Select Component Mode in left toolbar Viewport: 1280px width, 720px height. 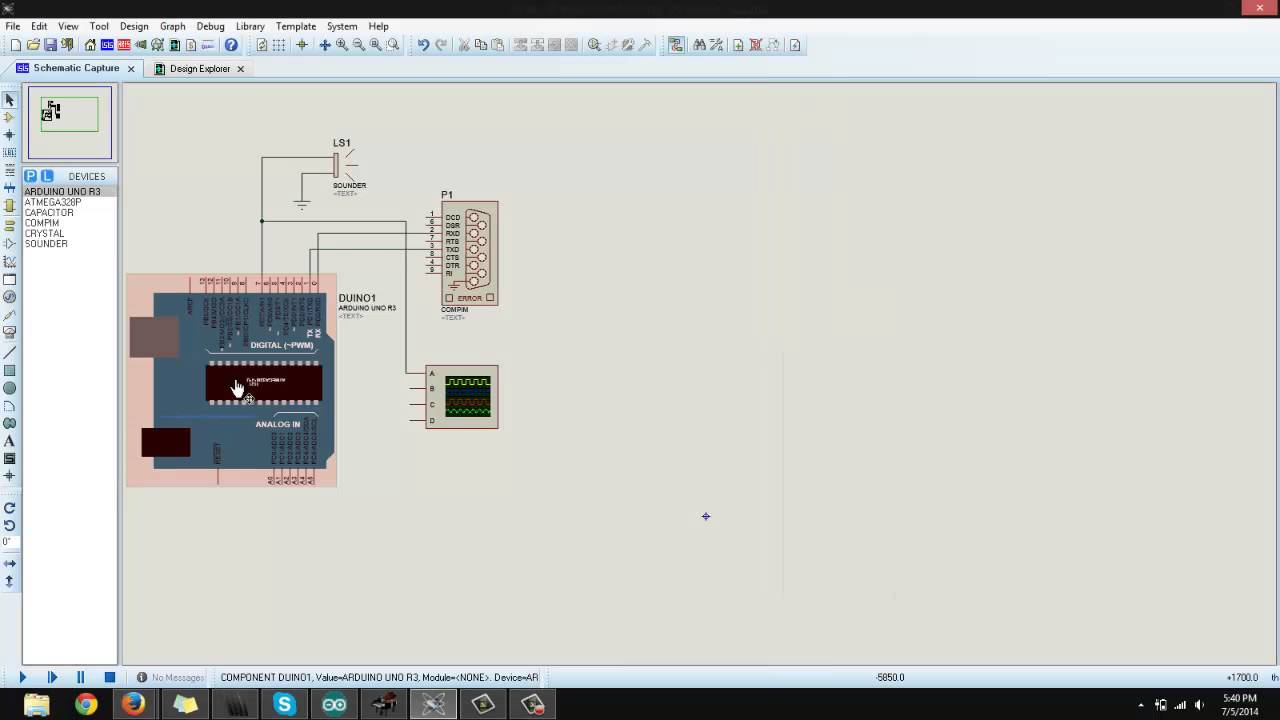click(10, 117)
